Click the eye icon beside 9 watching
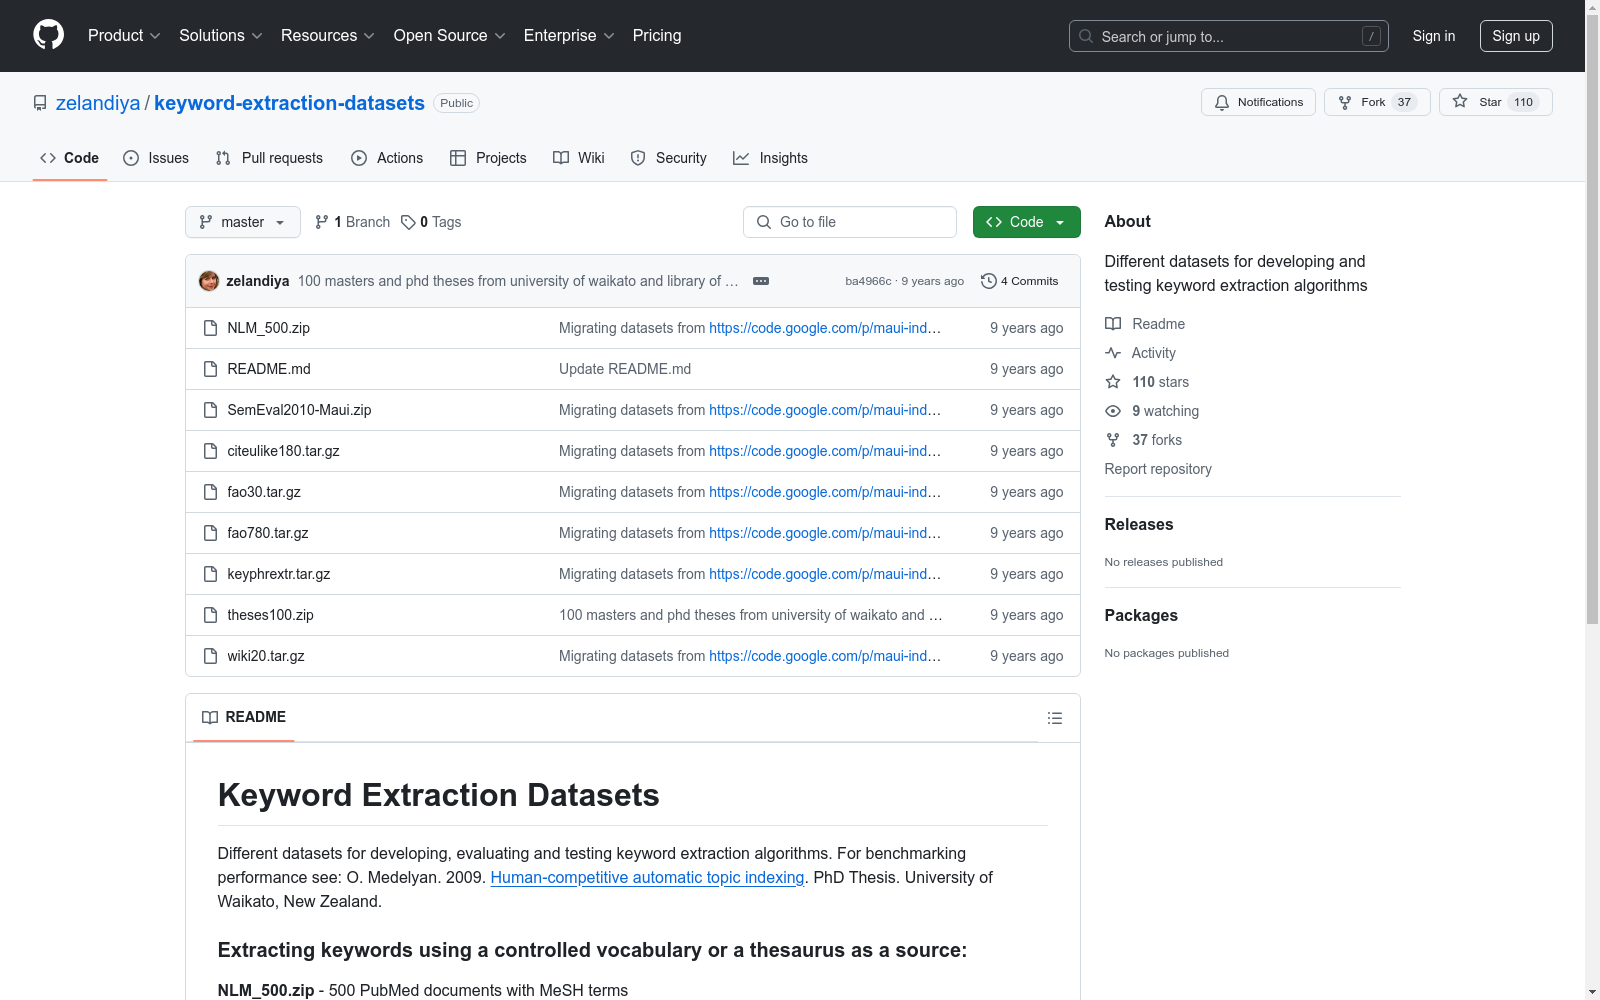 pyautogui.click(x=1113, y=411)
